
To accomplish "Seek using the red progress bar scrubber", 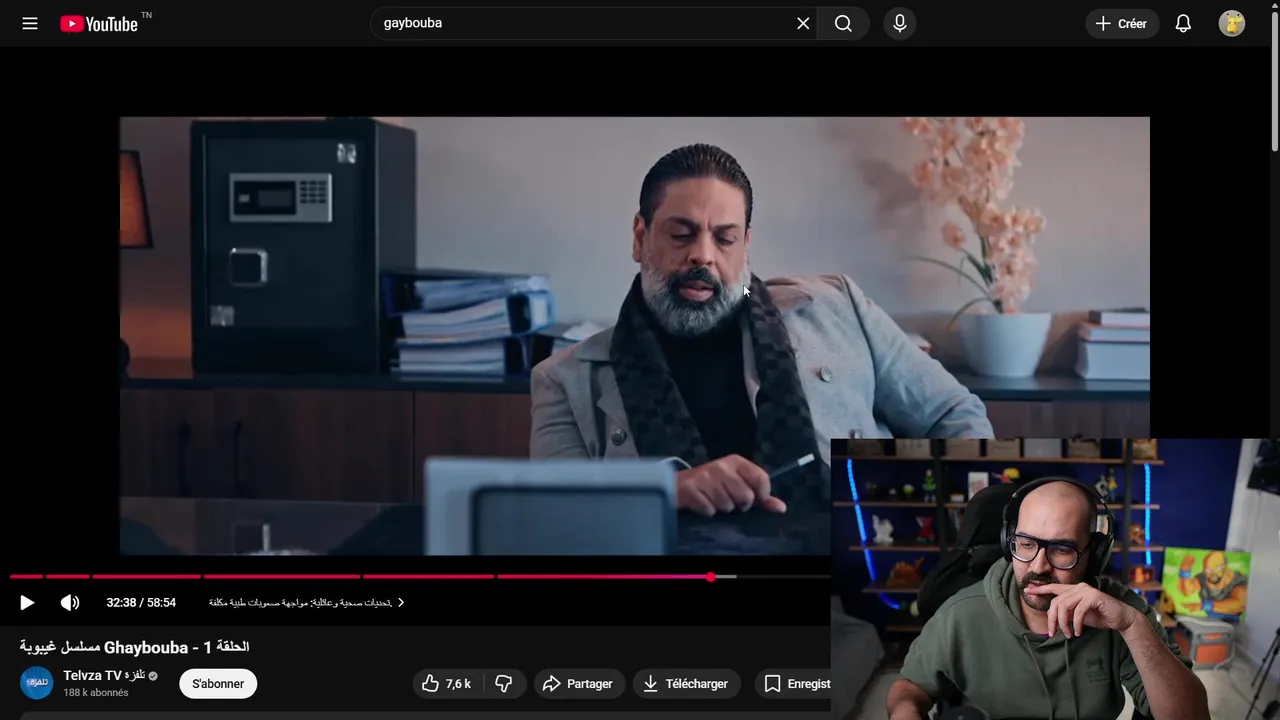I will [710, 576].
